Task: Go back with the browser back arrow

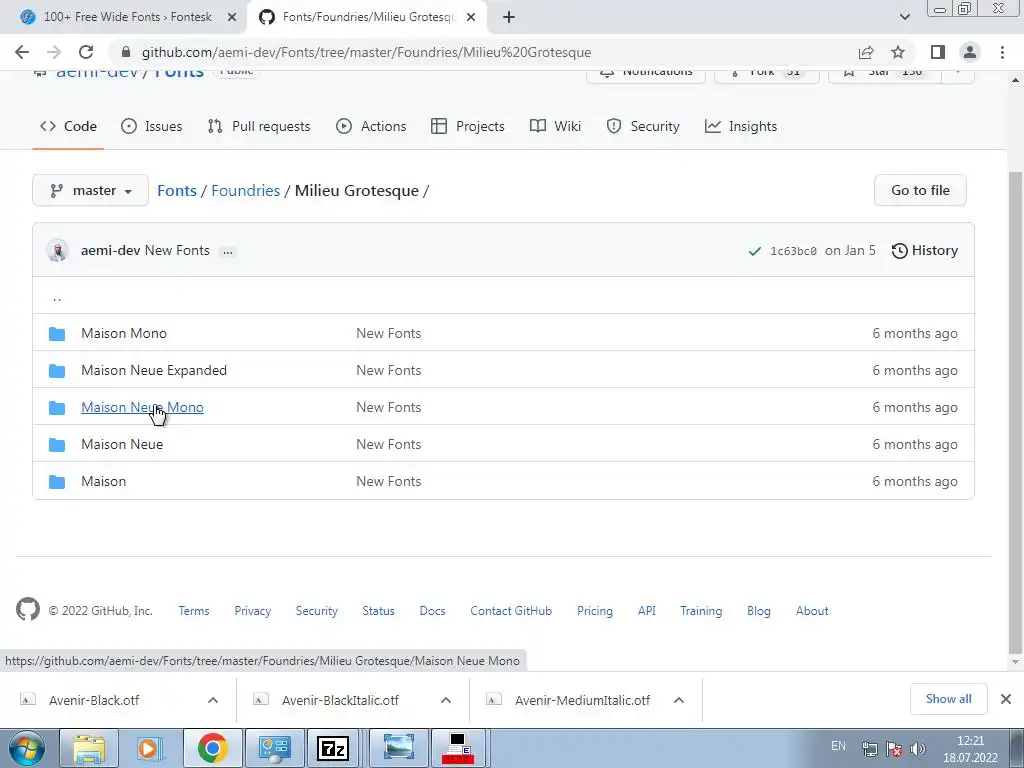Action: point(22,52)
